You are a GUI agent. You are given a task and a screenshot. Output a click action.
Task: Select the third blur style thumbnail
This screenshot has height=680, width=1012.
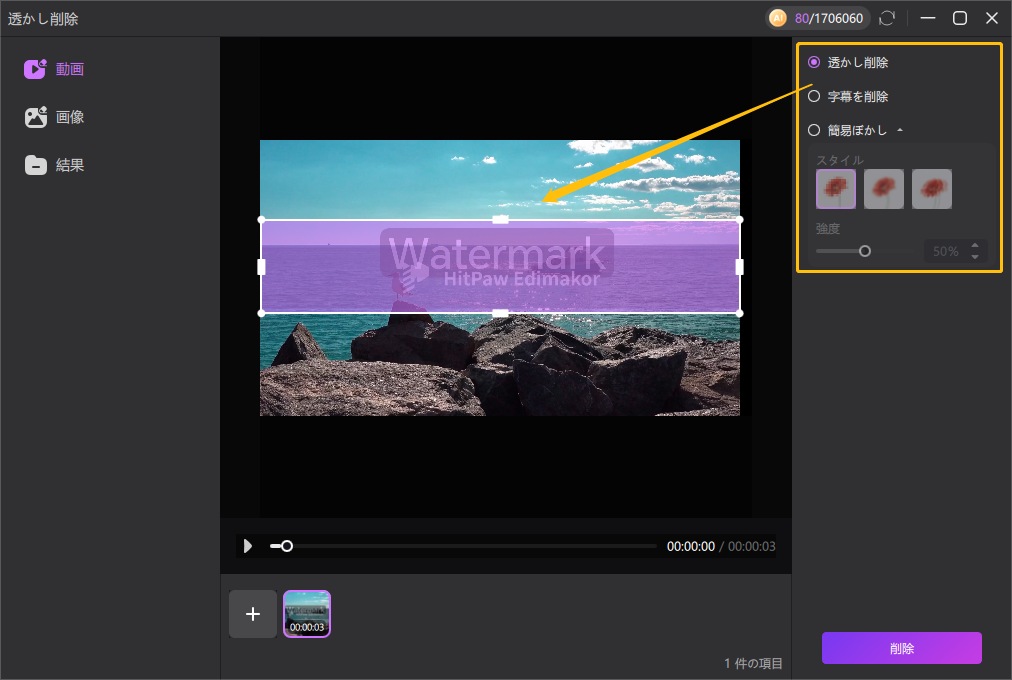pos(932,189)
